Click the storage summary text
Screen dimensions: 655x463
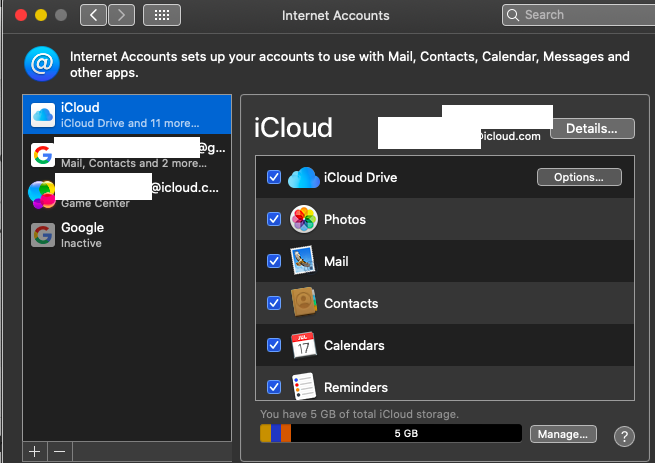(x=359, y=414)
